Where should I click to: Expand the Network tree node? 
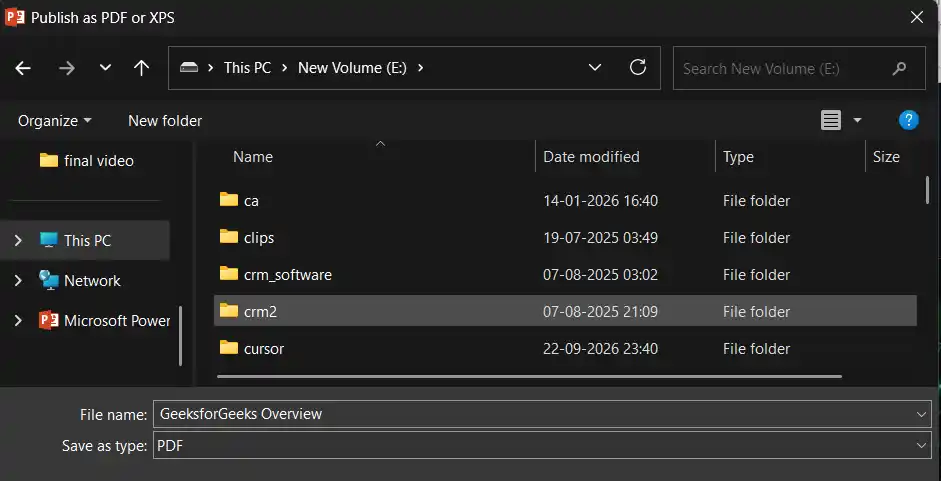[x=18, y=280]
